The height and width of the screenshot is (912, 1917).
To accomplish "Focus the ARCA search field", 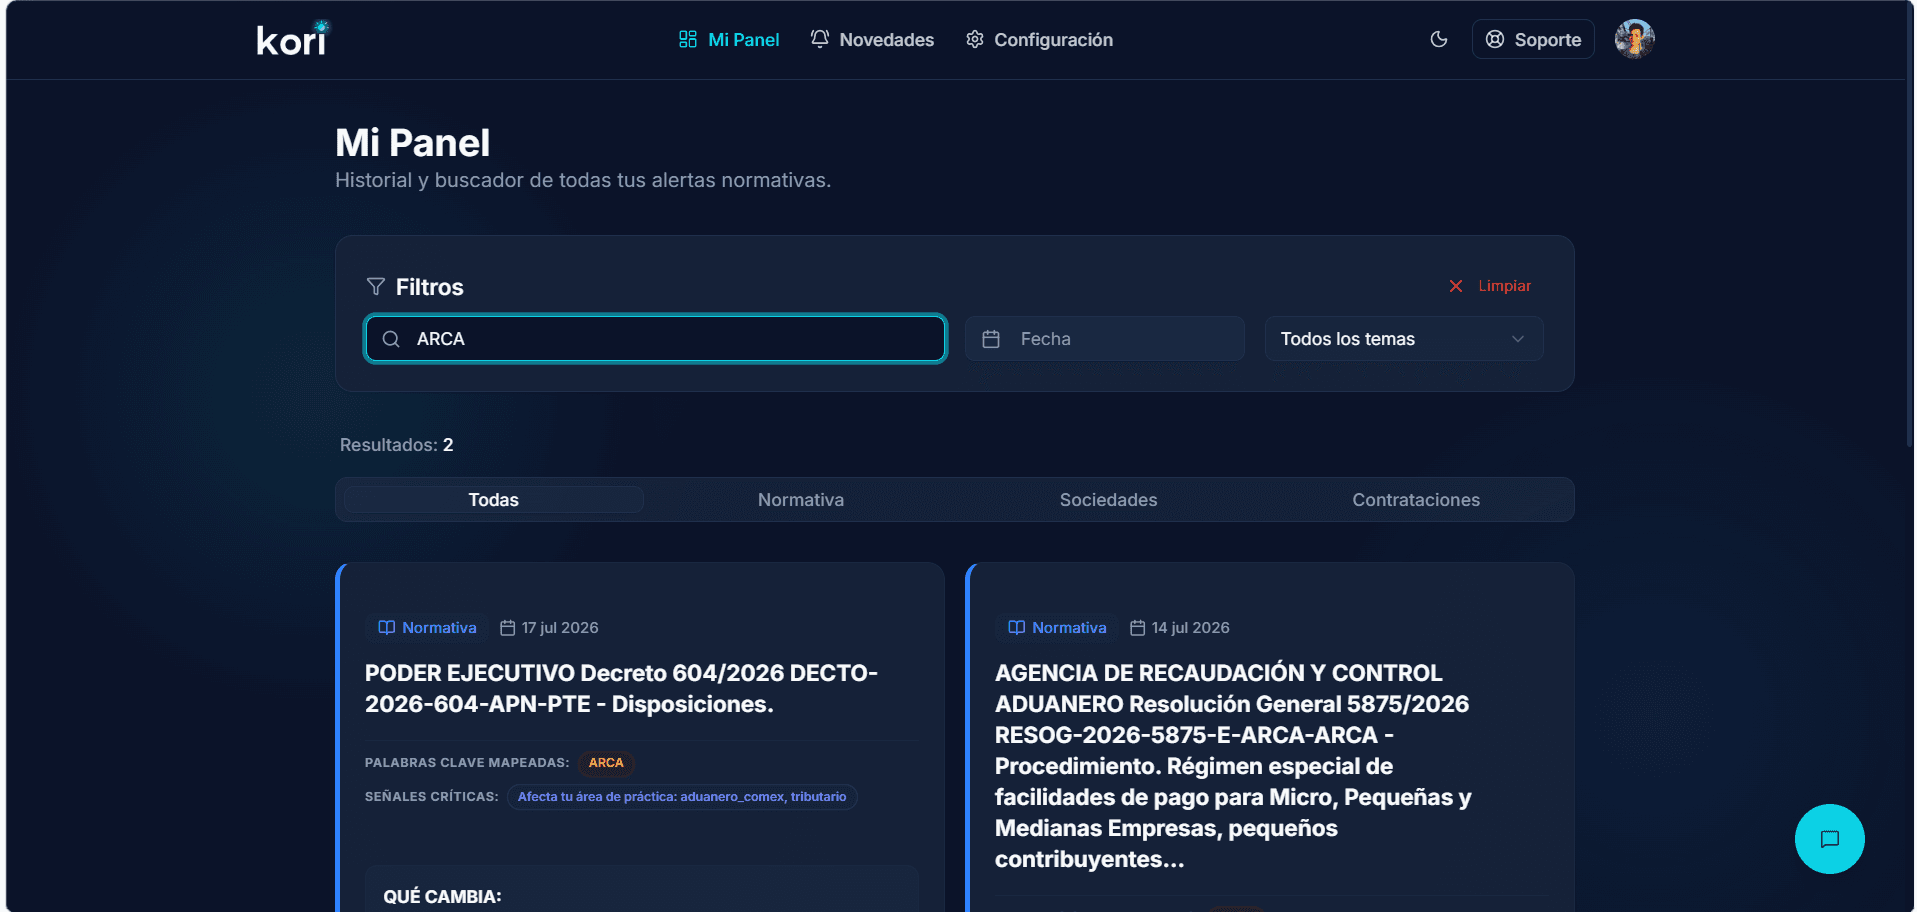I will click(655, 339).
